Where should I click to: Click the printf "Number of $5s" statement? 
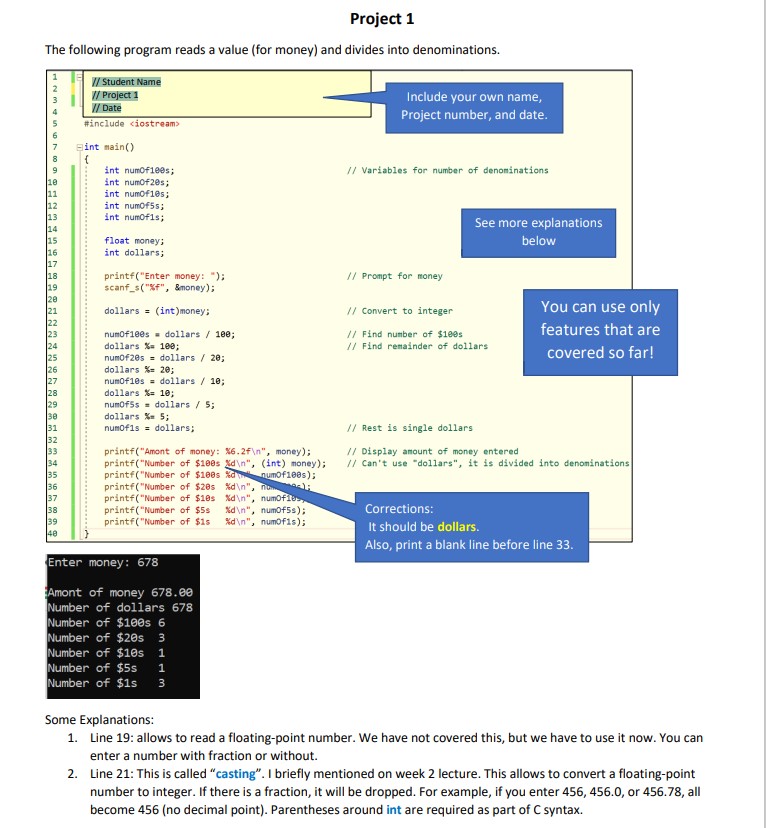(205, 510)
